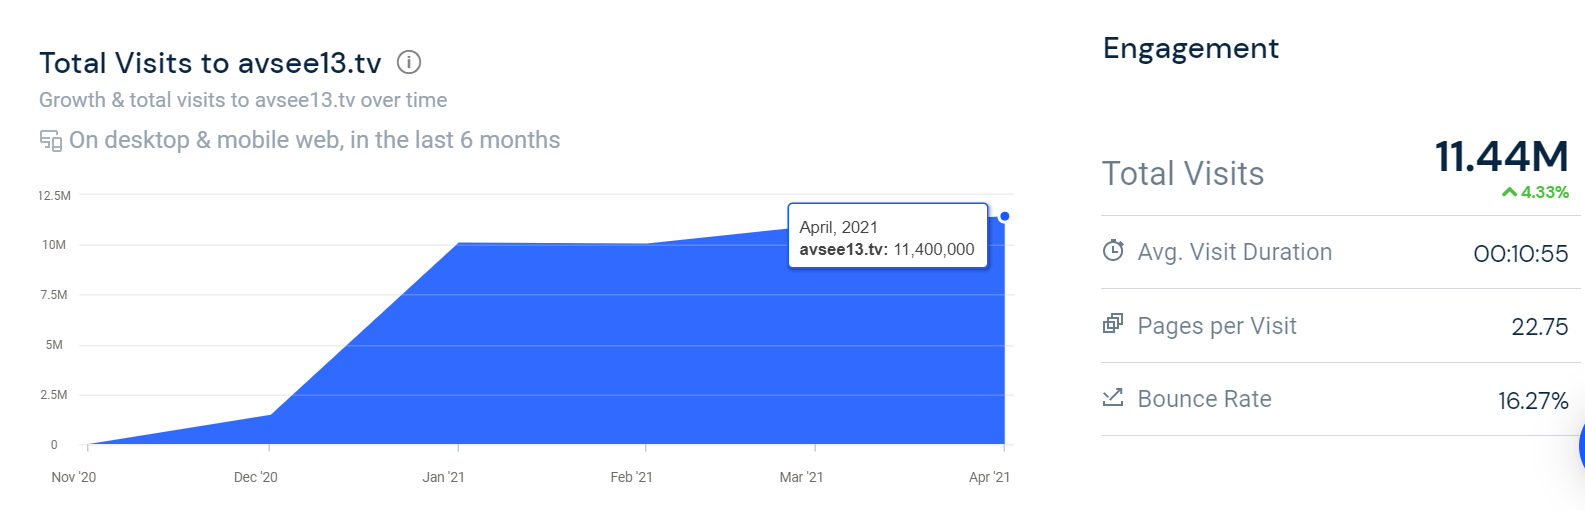The width and height of the screenshot is (1585, 511).
Task: Click the 4.33% growth percentage
Action: pos(1545,192)
